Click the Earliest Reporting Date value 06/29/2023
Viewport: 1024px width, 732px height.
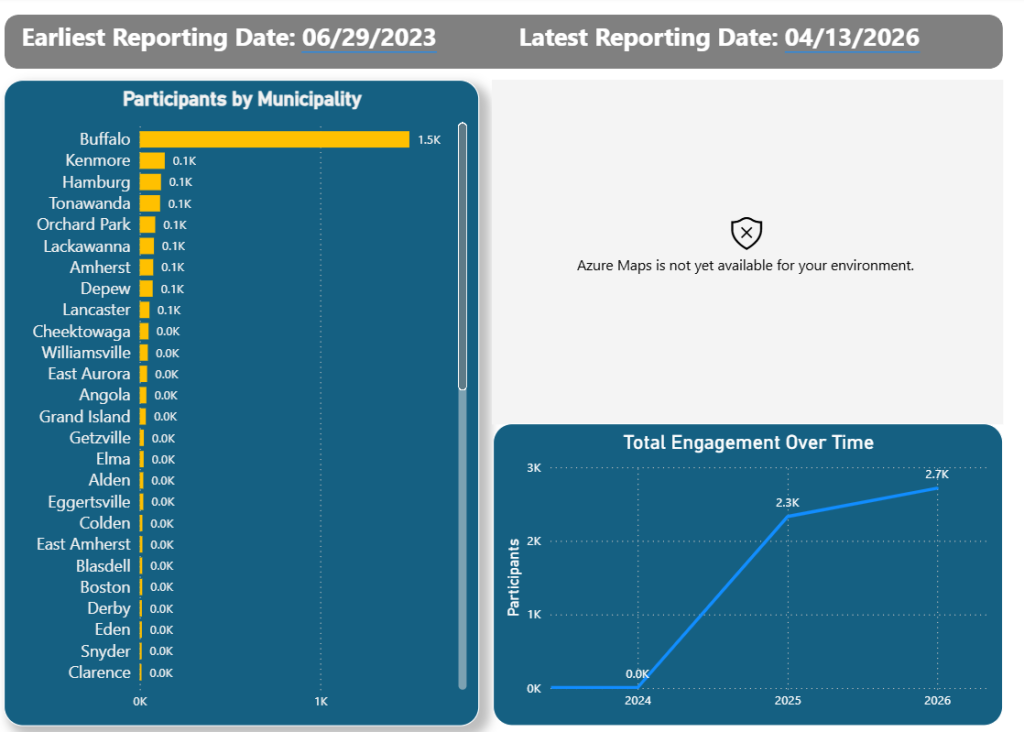[x=368, y=38]
